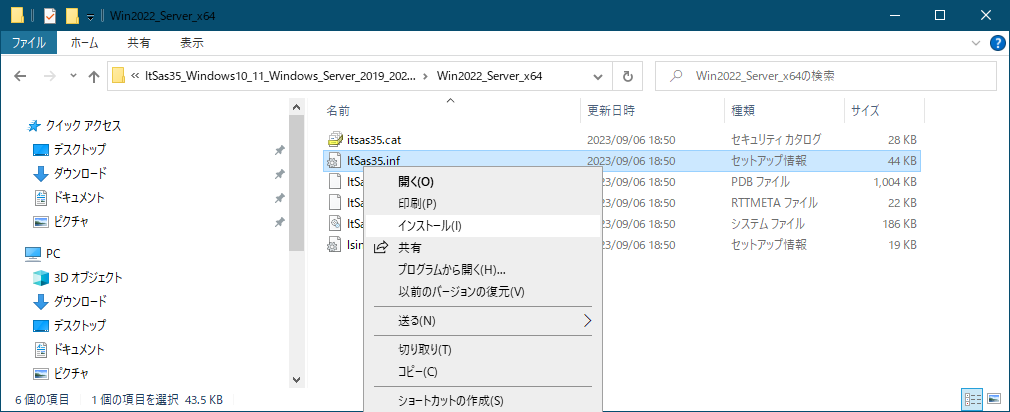Click the navigation pane scrollbar down arrow
Screen dimensions: 1010x412
click(x=296, y=380)
